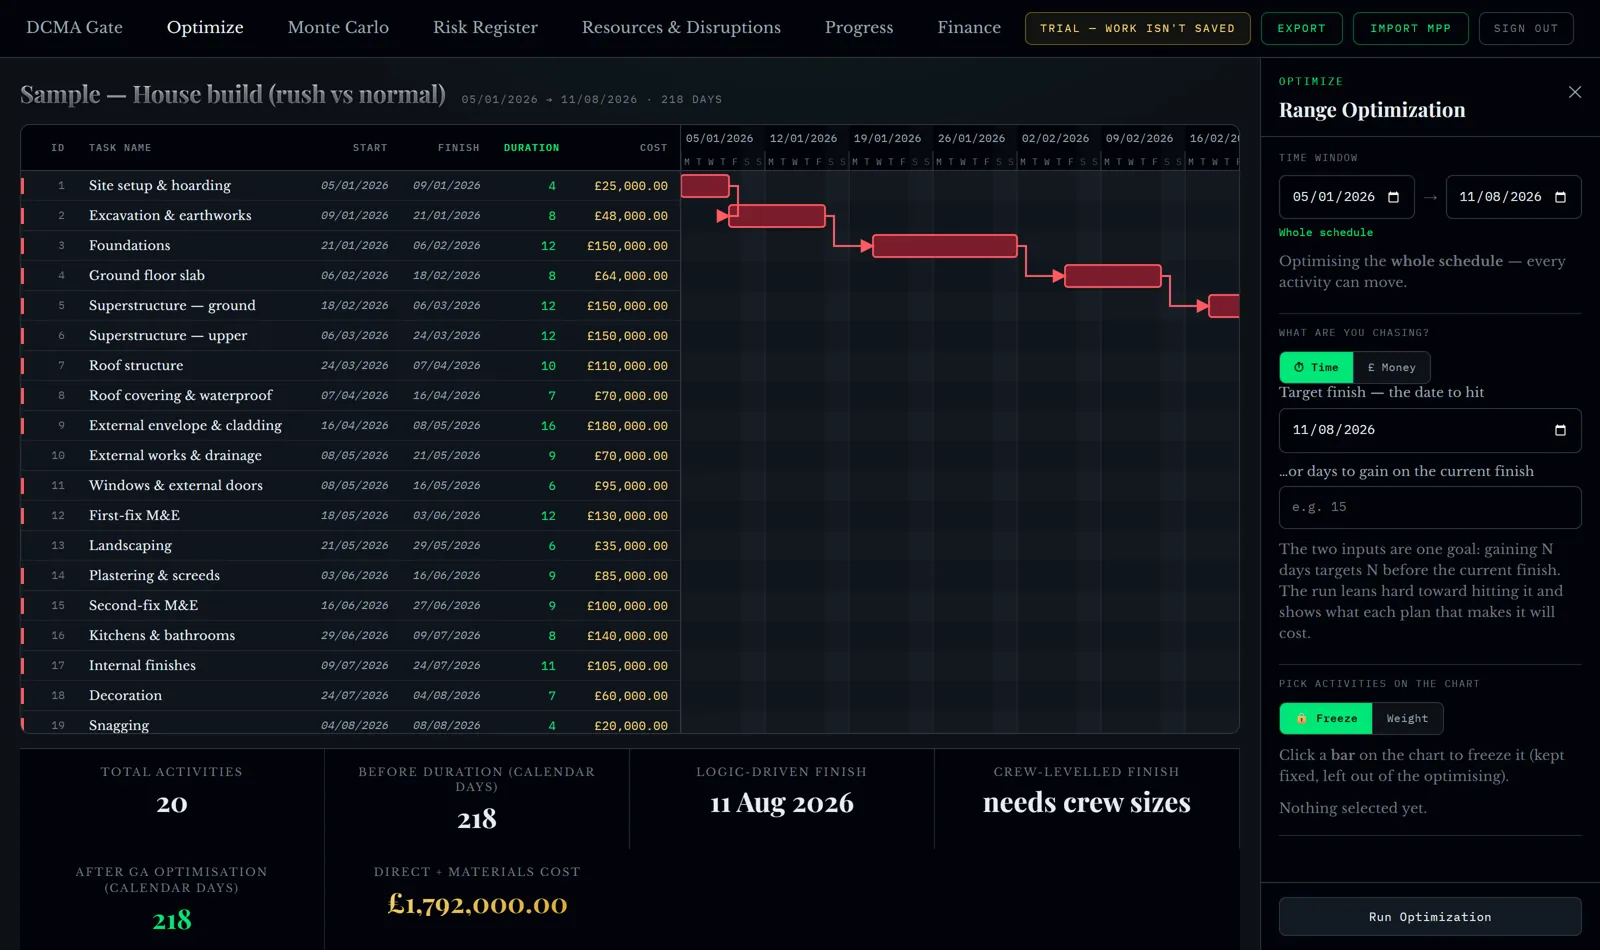Select the Optimize tab
1600x950 pixels.
[205, 28]
